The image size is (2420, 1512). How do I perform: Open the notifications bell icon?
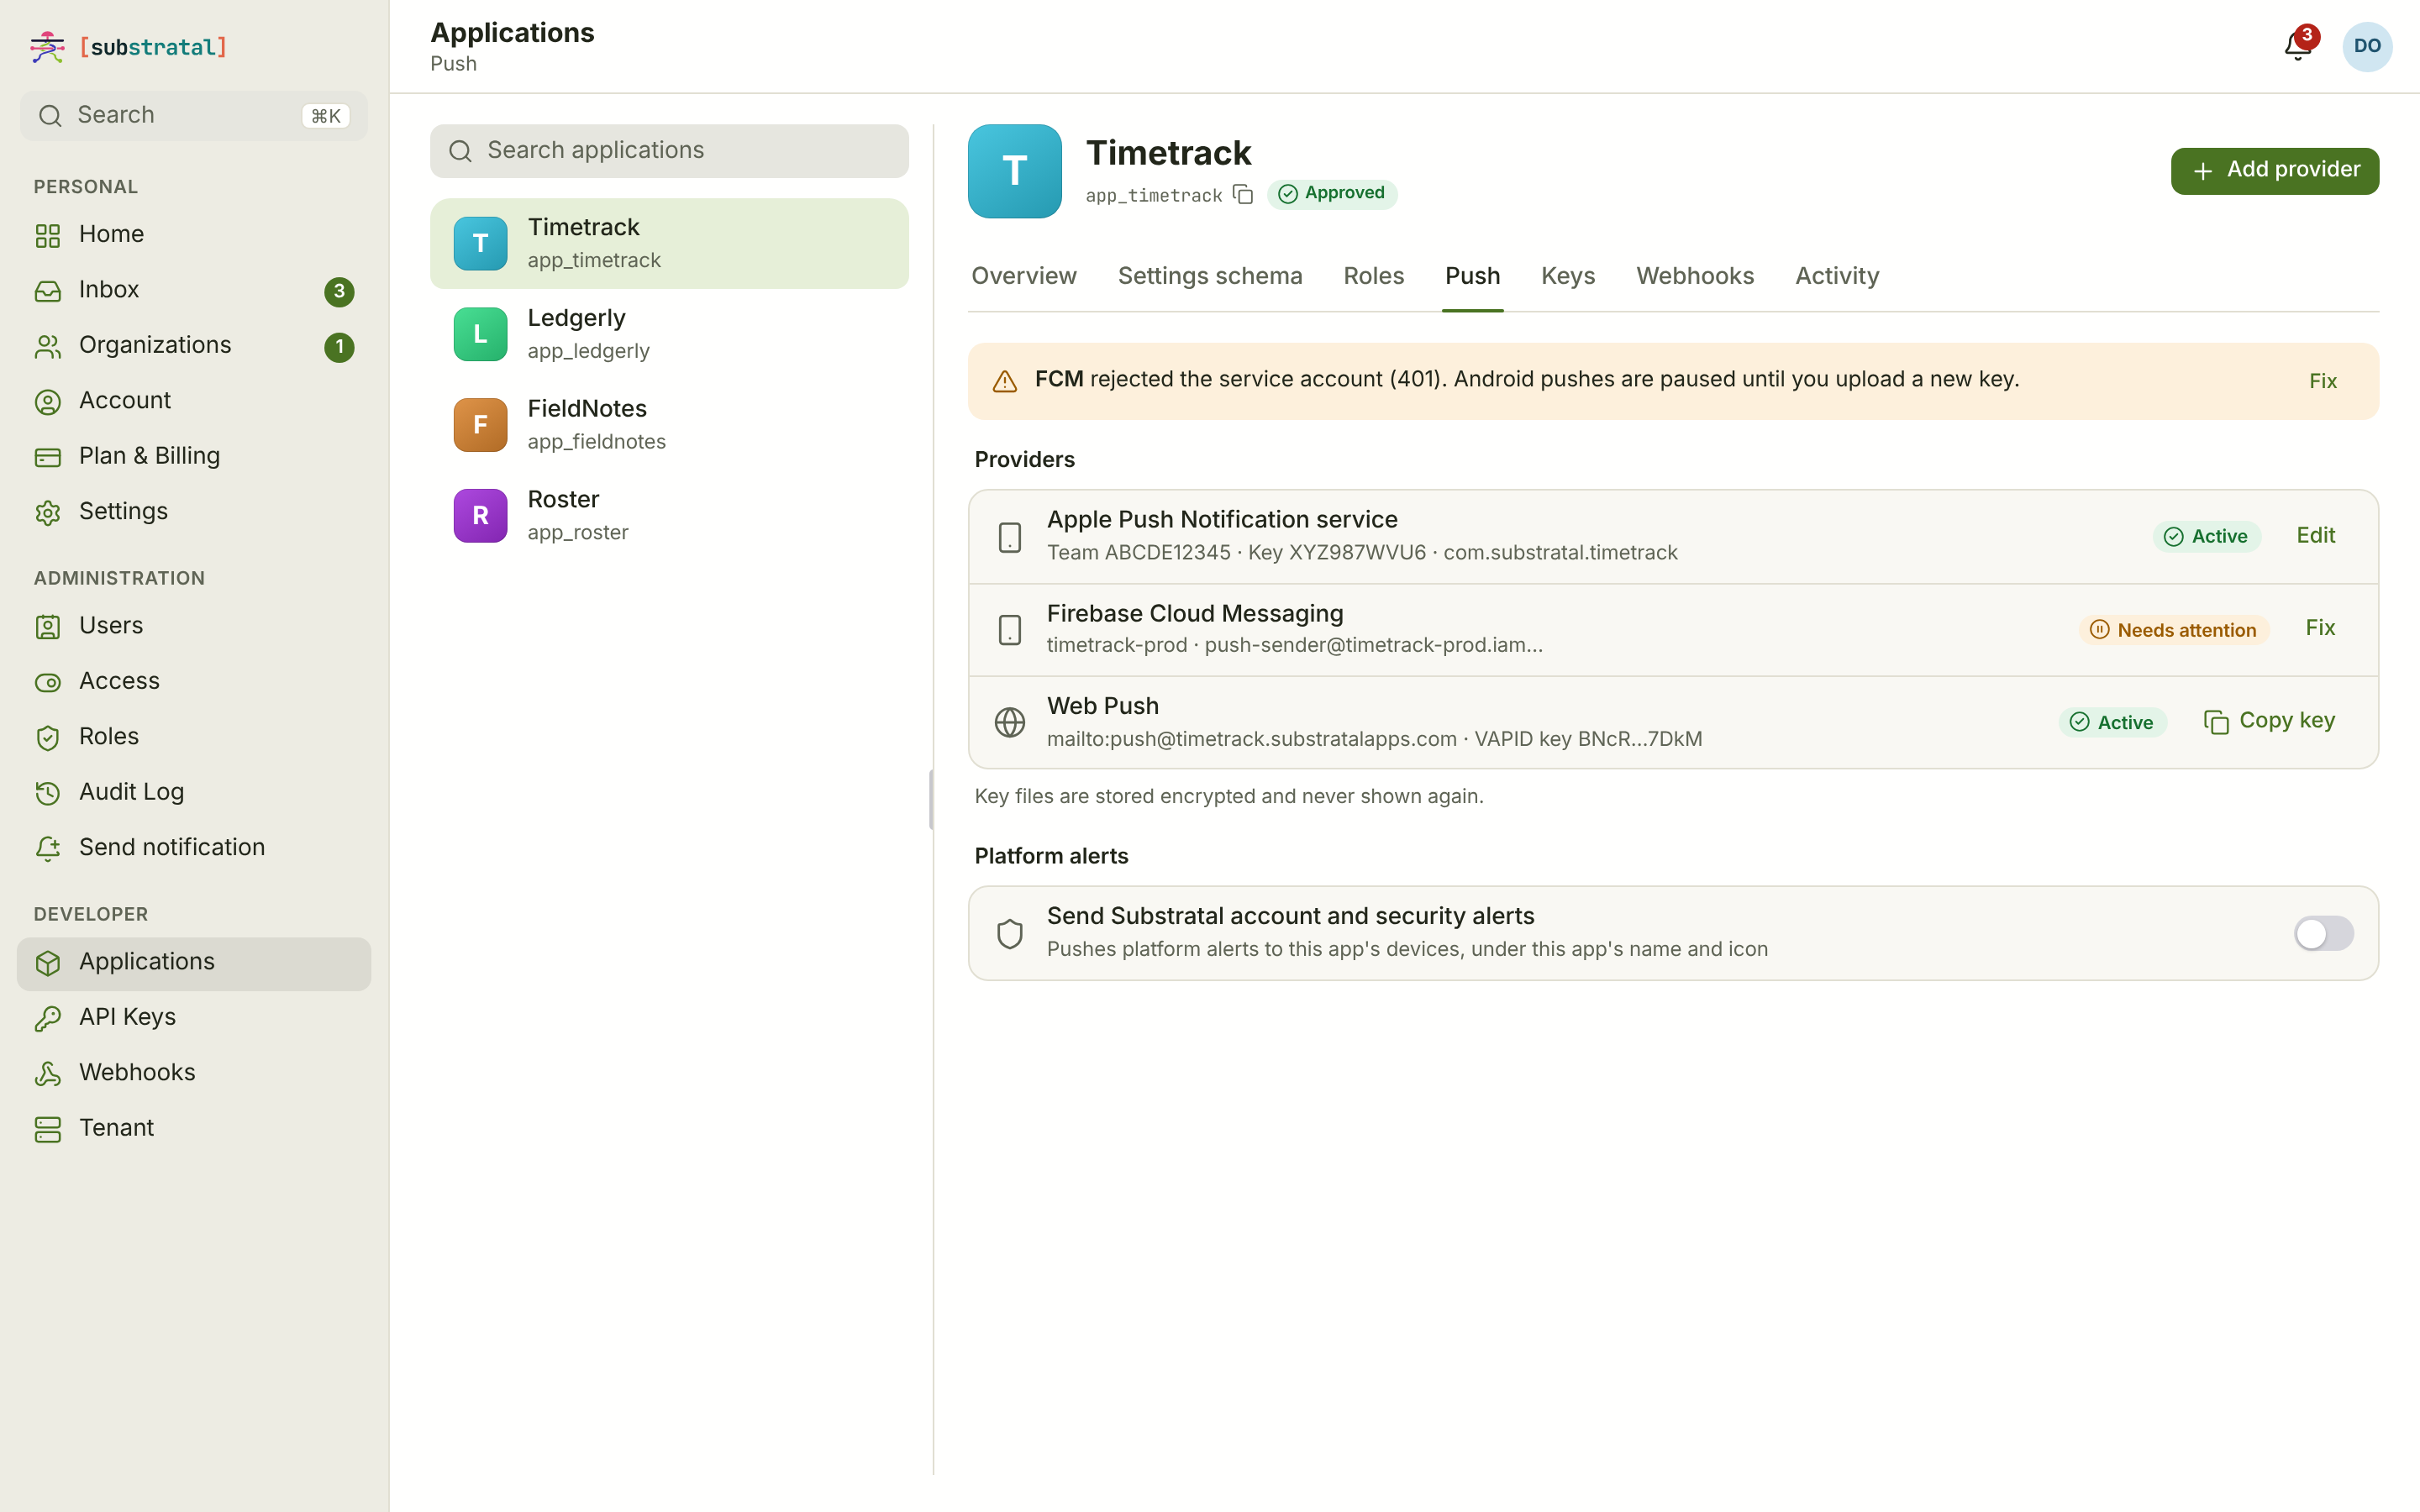[2297, 46]
